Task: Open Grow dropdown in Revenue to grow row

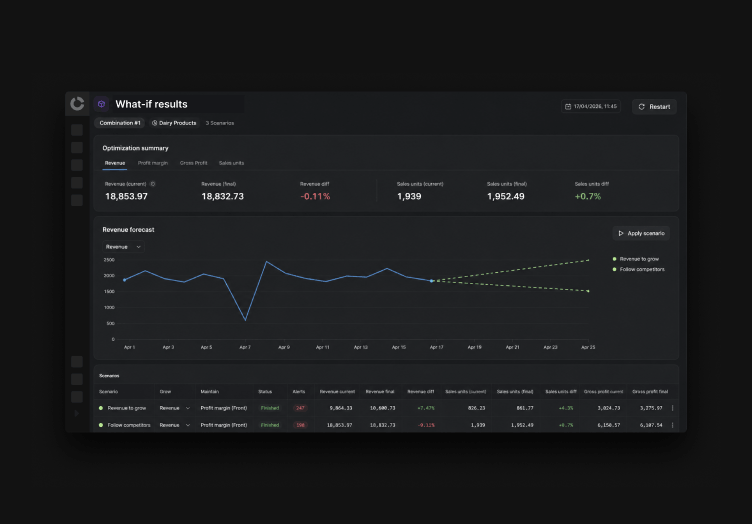Action: pyautogui.click(x=175, y=408)
